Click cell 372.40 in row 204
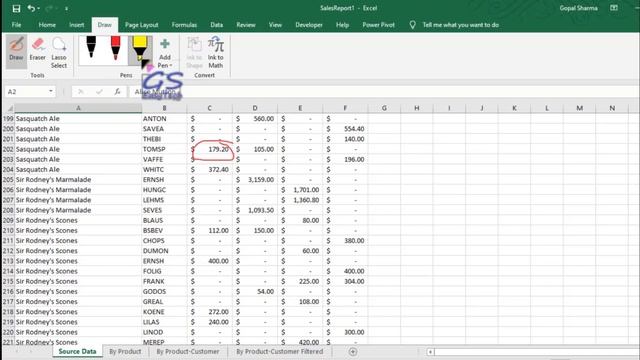The width and height of the screenshot is (640, 360). pyautogui.click(x=209, y=169)
